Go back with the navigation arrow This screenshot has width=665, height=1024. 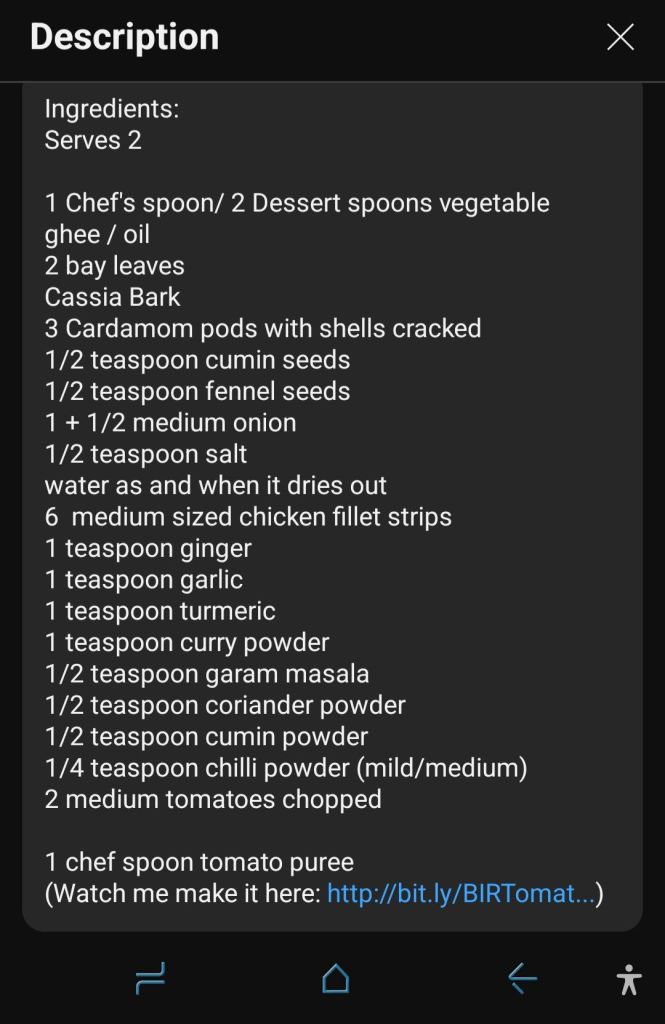(x=522, y=978)
